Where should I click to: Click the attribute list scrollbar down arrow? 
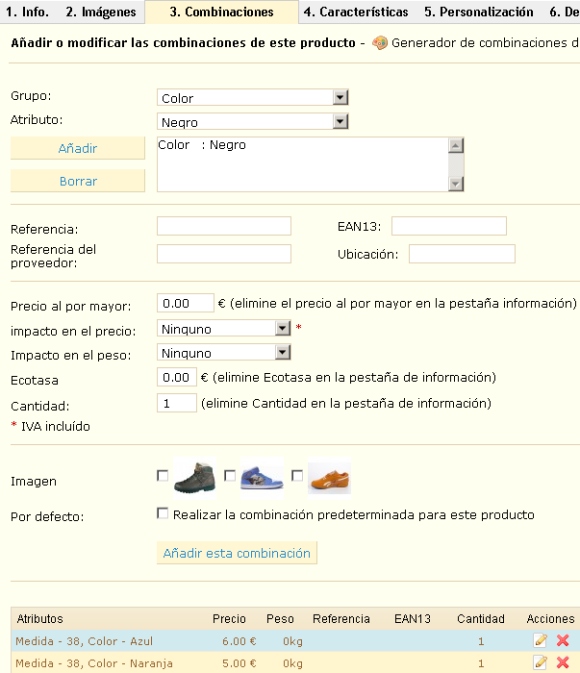pyautogui.click(x=455, y=184)
